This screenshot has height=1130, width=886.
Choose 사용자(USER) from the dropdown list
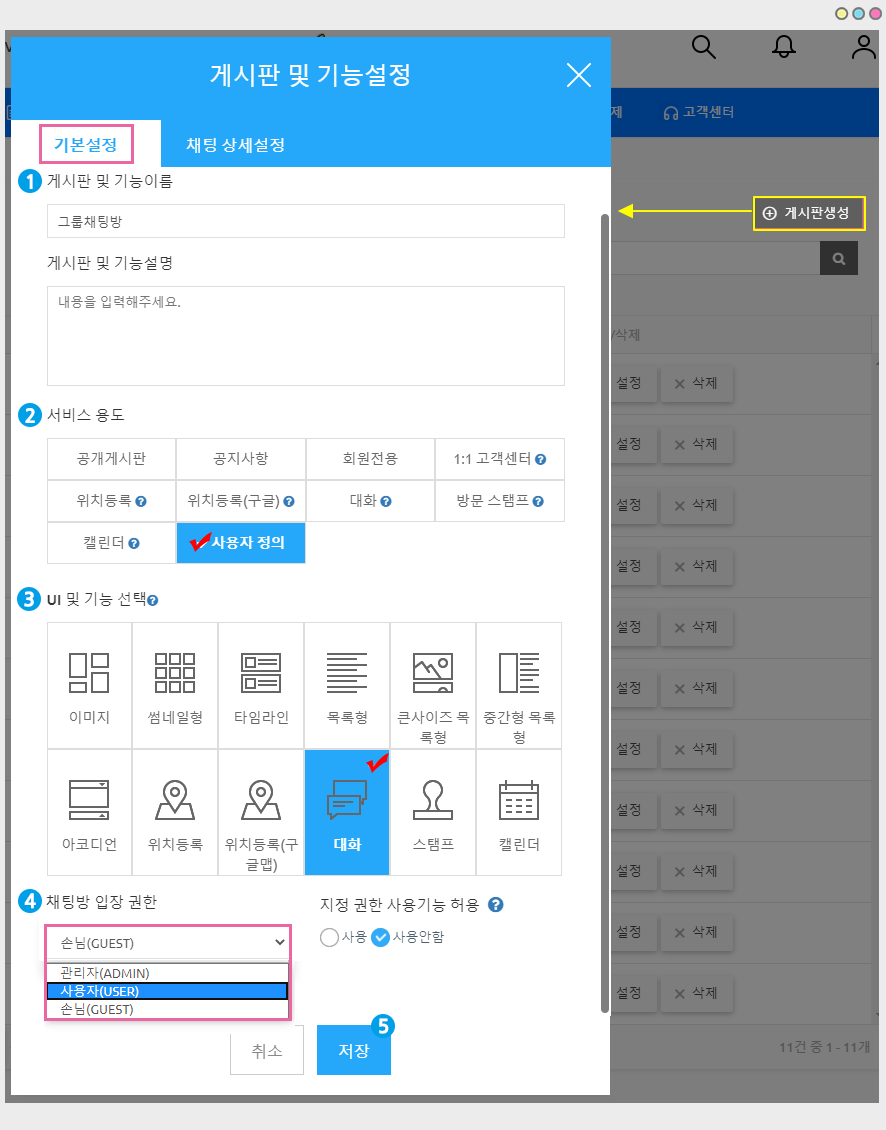point(167,991)
